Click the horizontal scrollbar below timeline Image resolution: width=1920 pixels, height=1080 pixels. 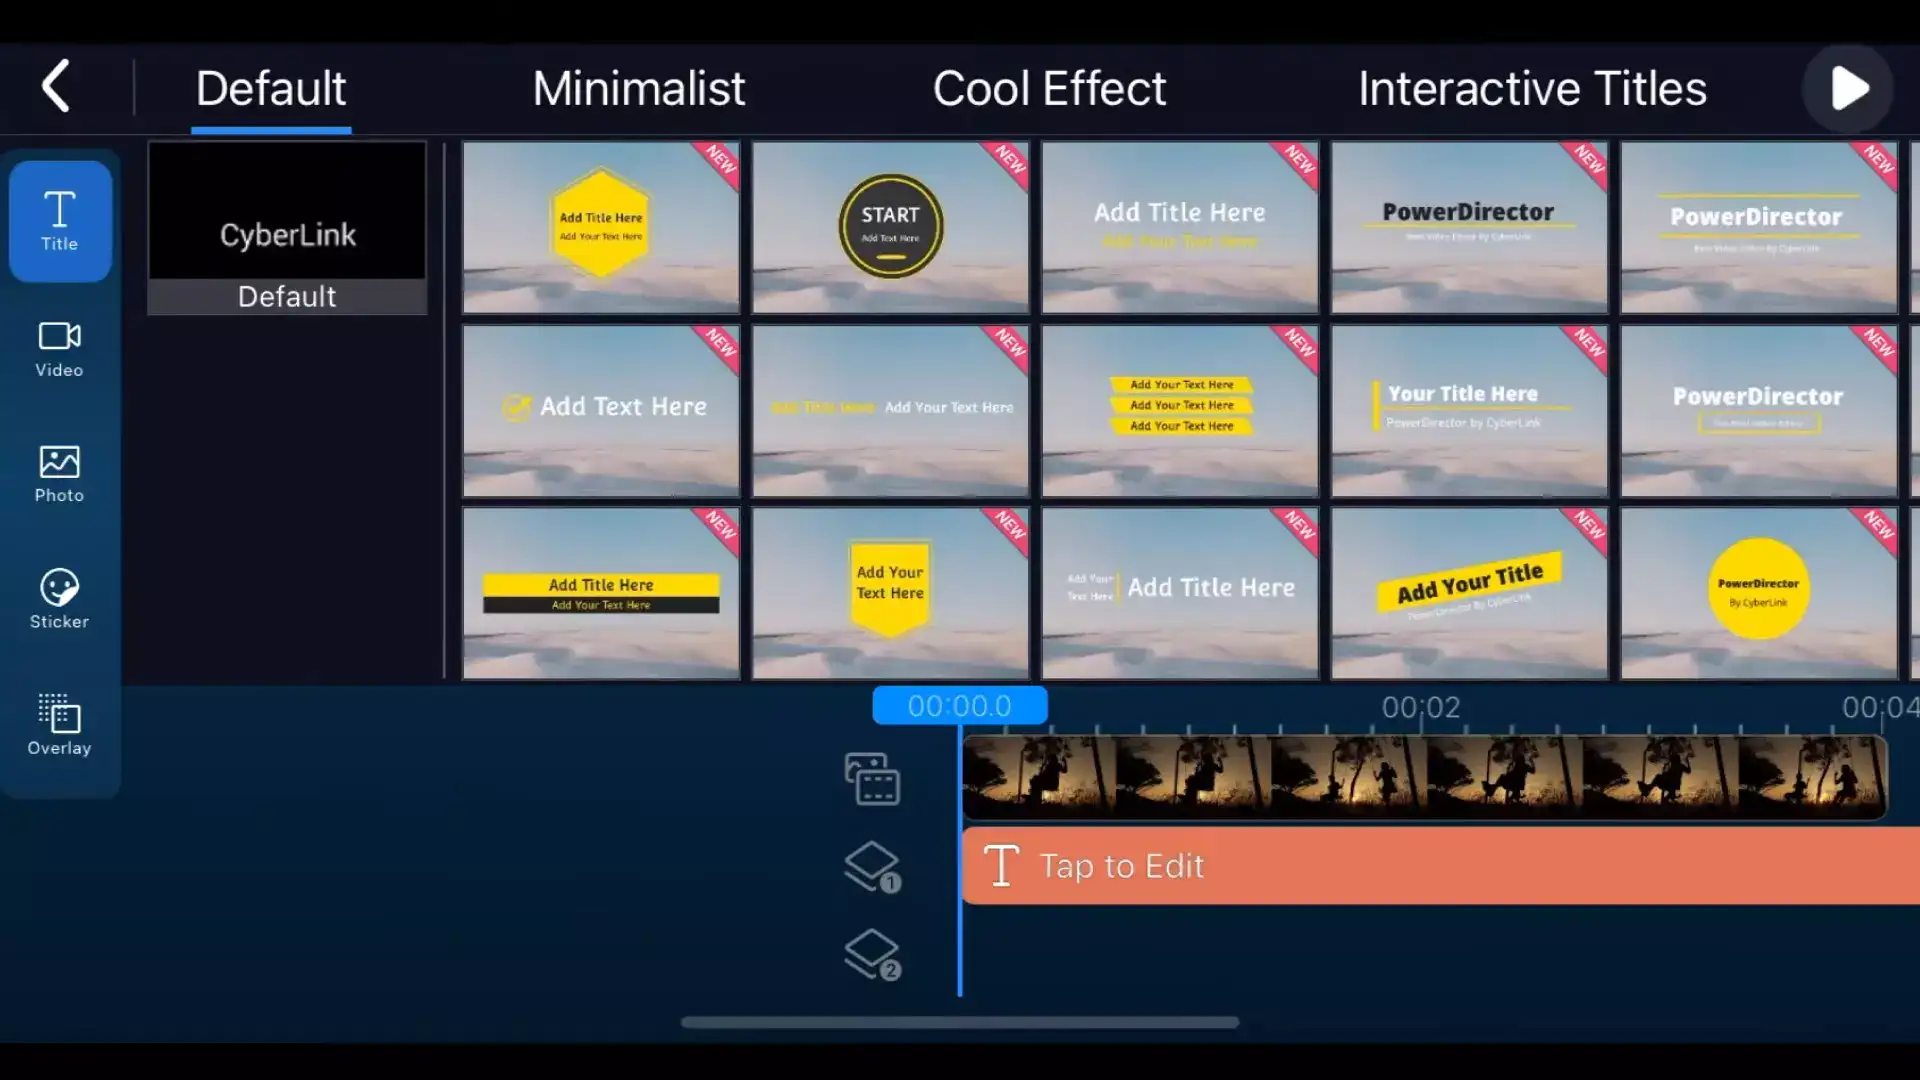960,1022
